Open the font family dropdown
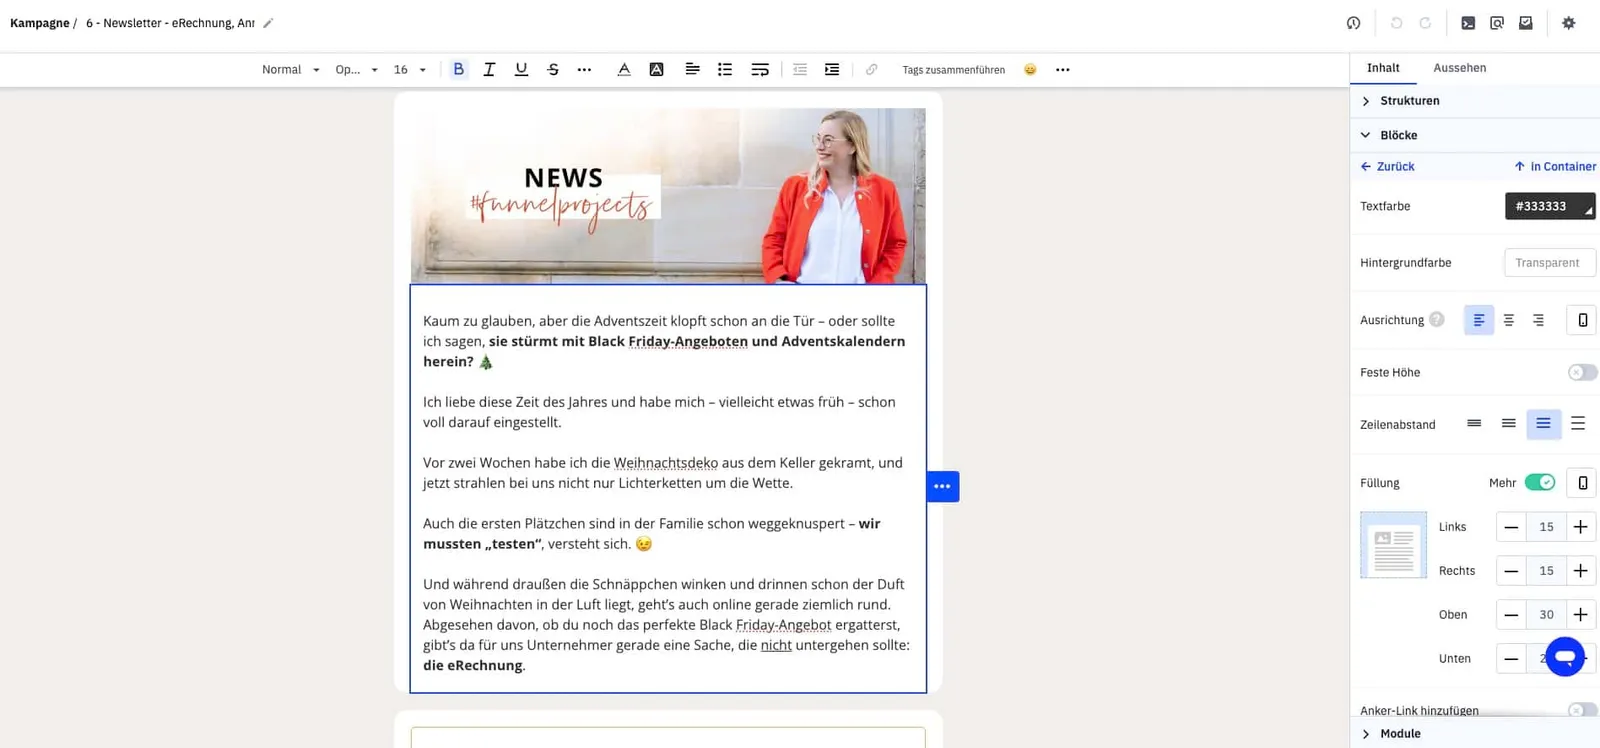Viewport: 1600px width, 748px height. (x=357, y=70)
